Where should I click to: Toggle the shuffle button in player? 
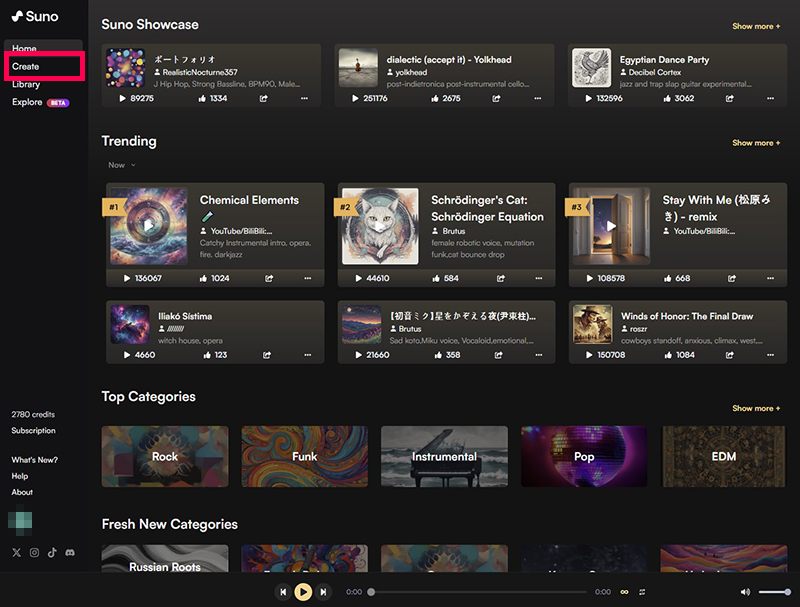click(642, 592)
